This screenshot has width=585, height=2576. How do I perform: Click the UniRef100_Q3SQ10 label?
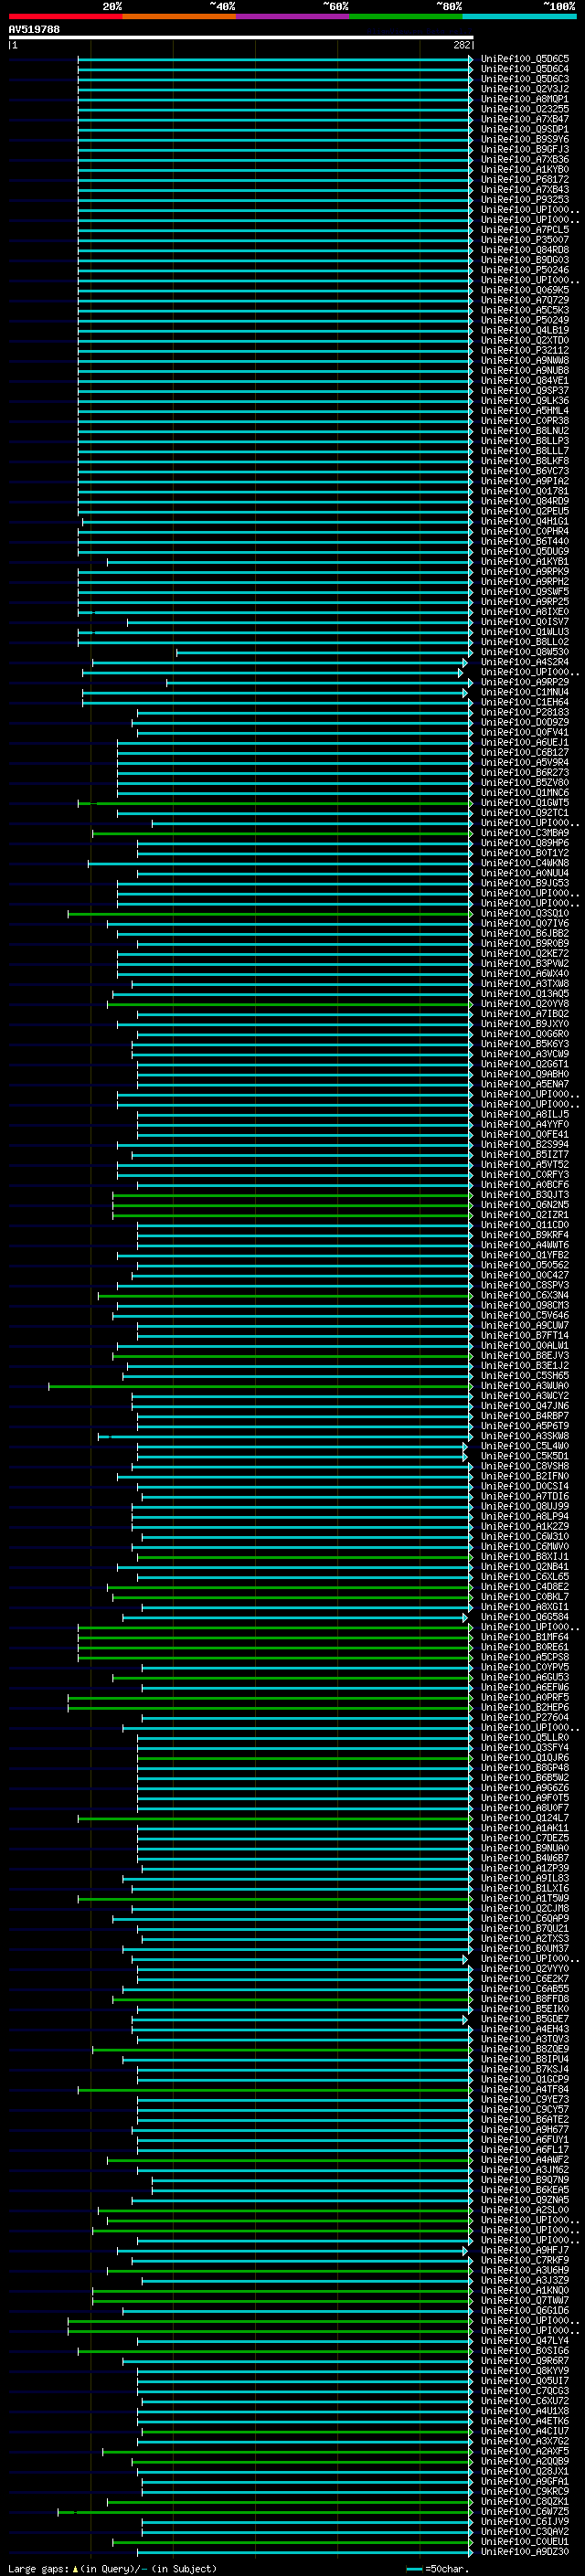(525, 913)
